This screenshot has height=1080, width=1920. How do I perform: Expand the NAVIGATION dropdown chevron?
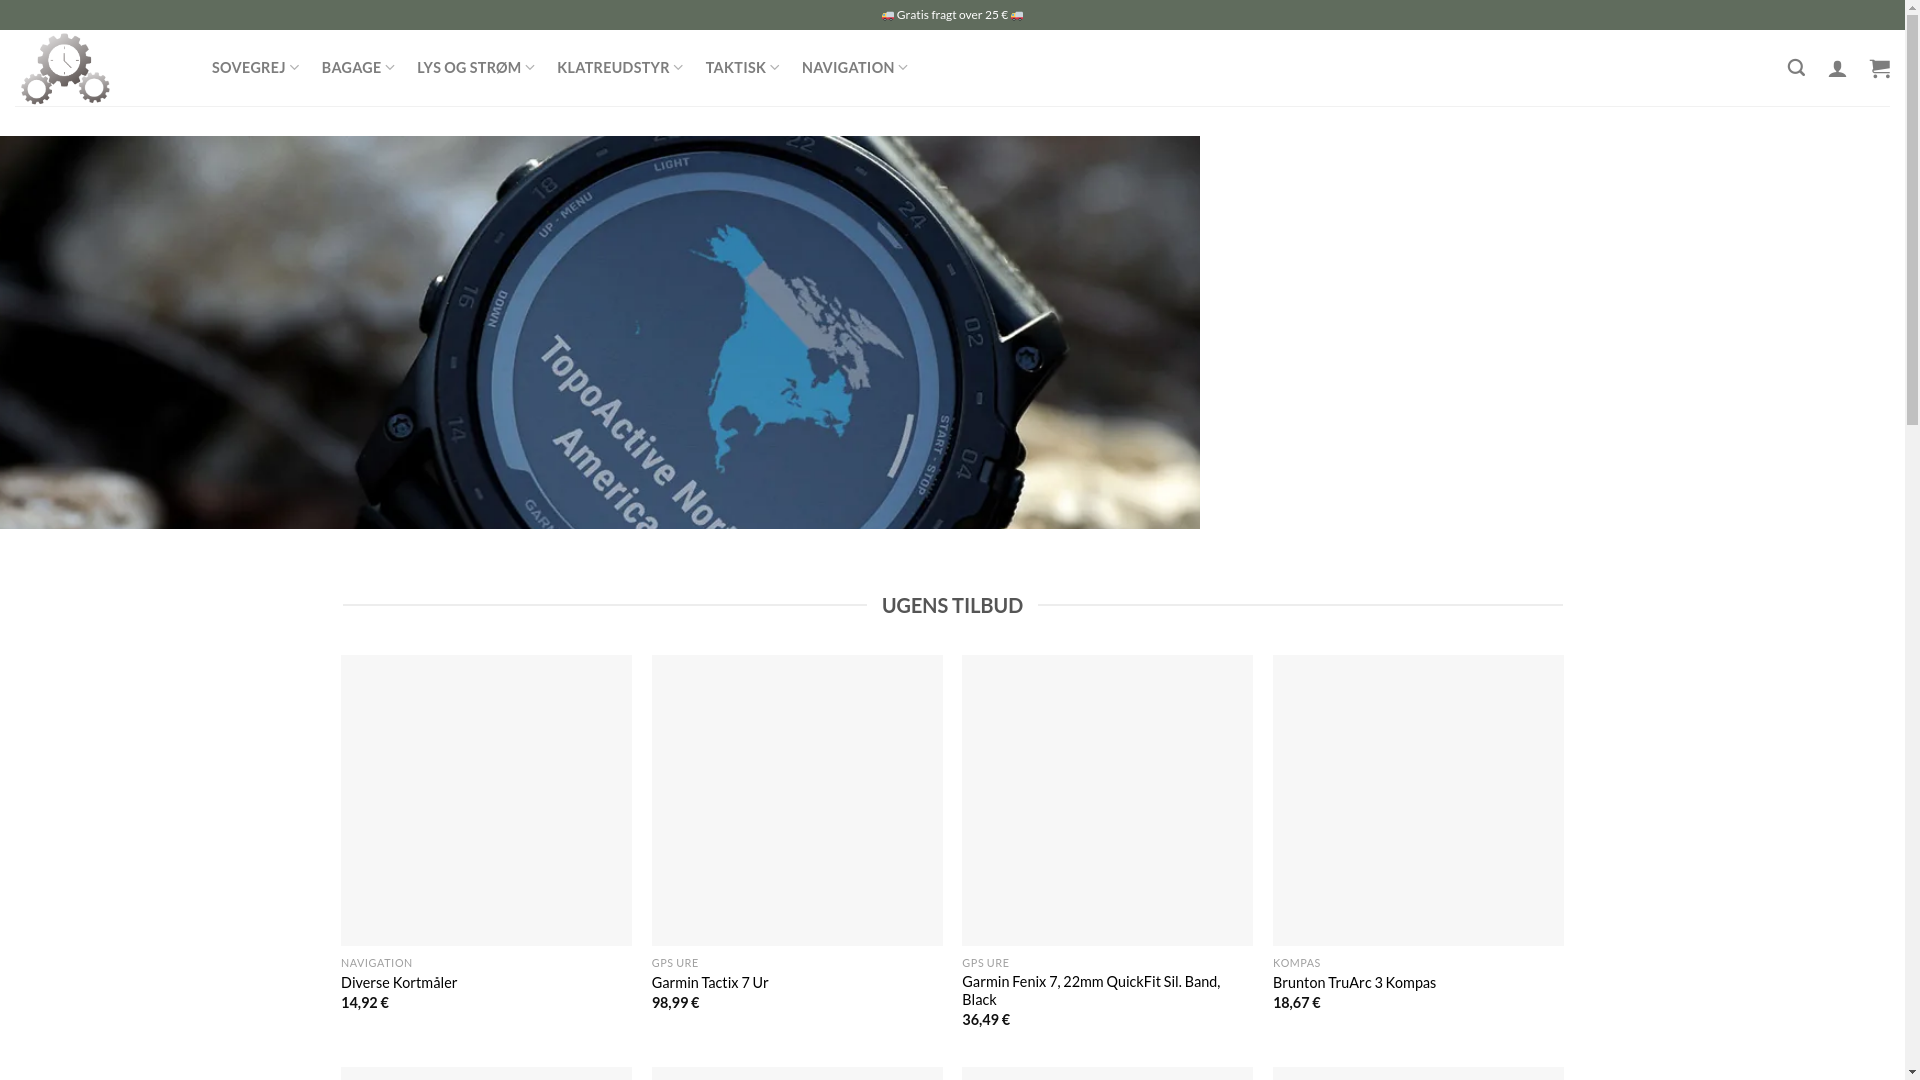coord(903,67)
